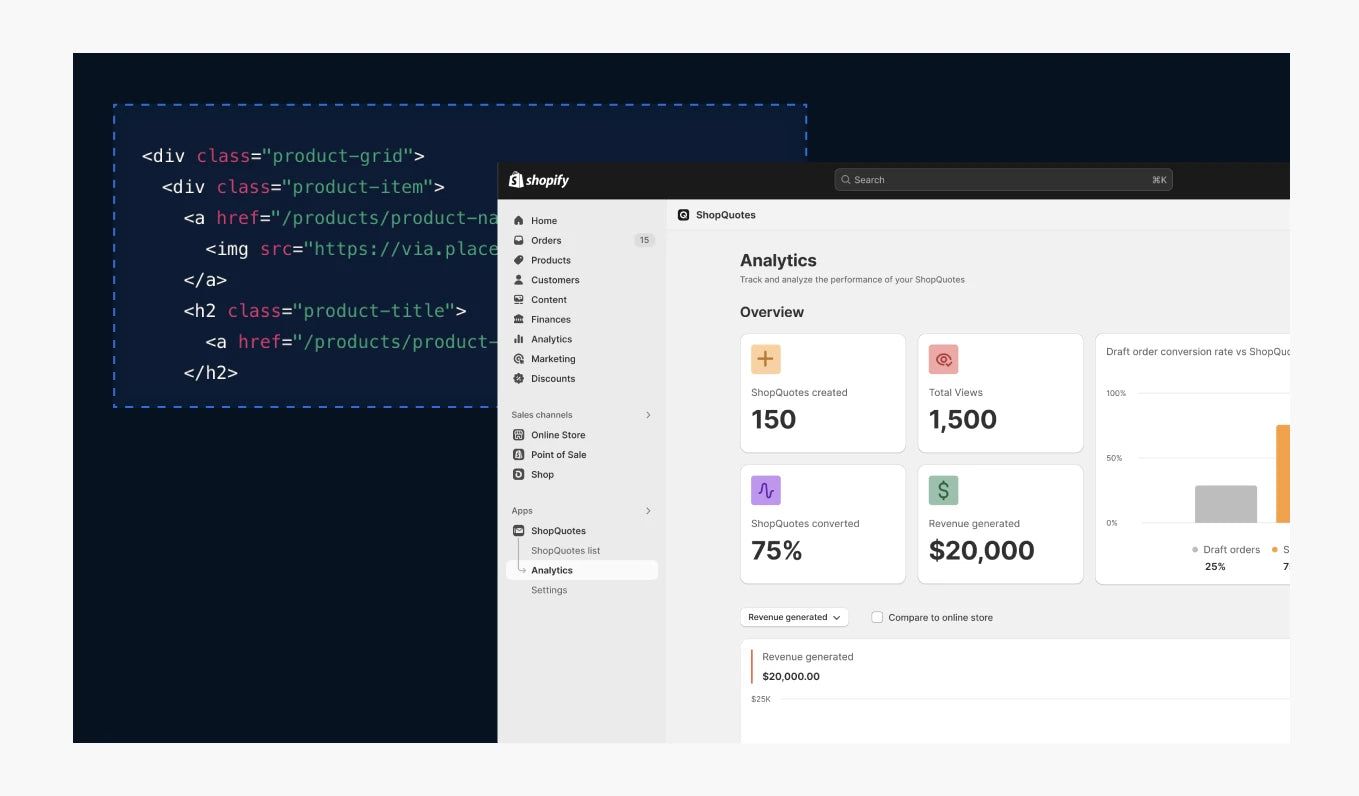Click the Marketing target icon
Screen dimensions: 1359x796
[x=518, y=359]
